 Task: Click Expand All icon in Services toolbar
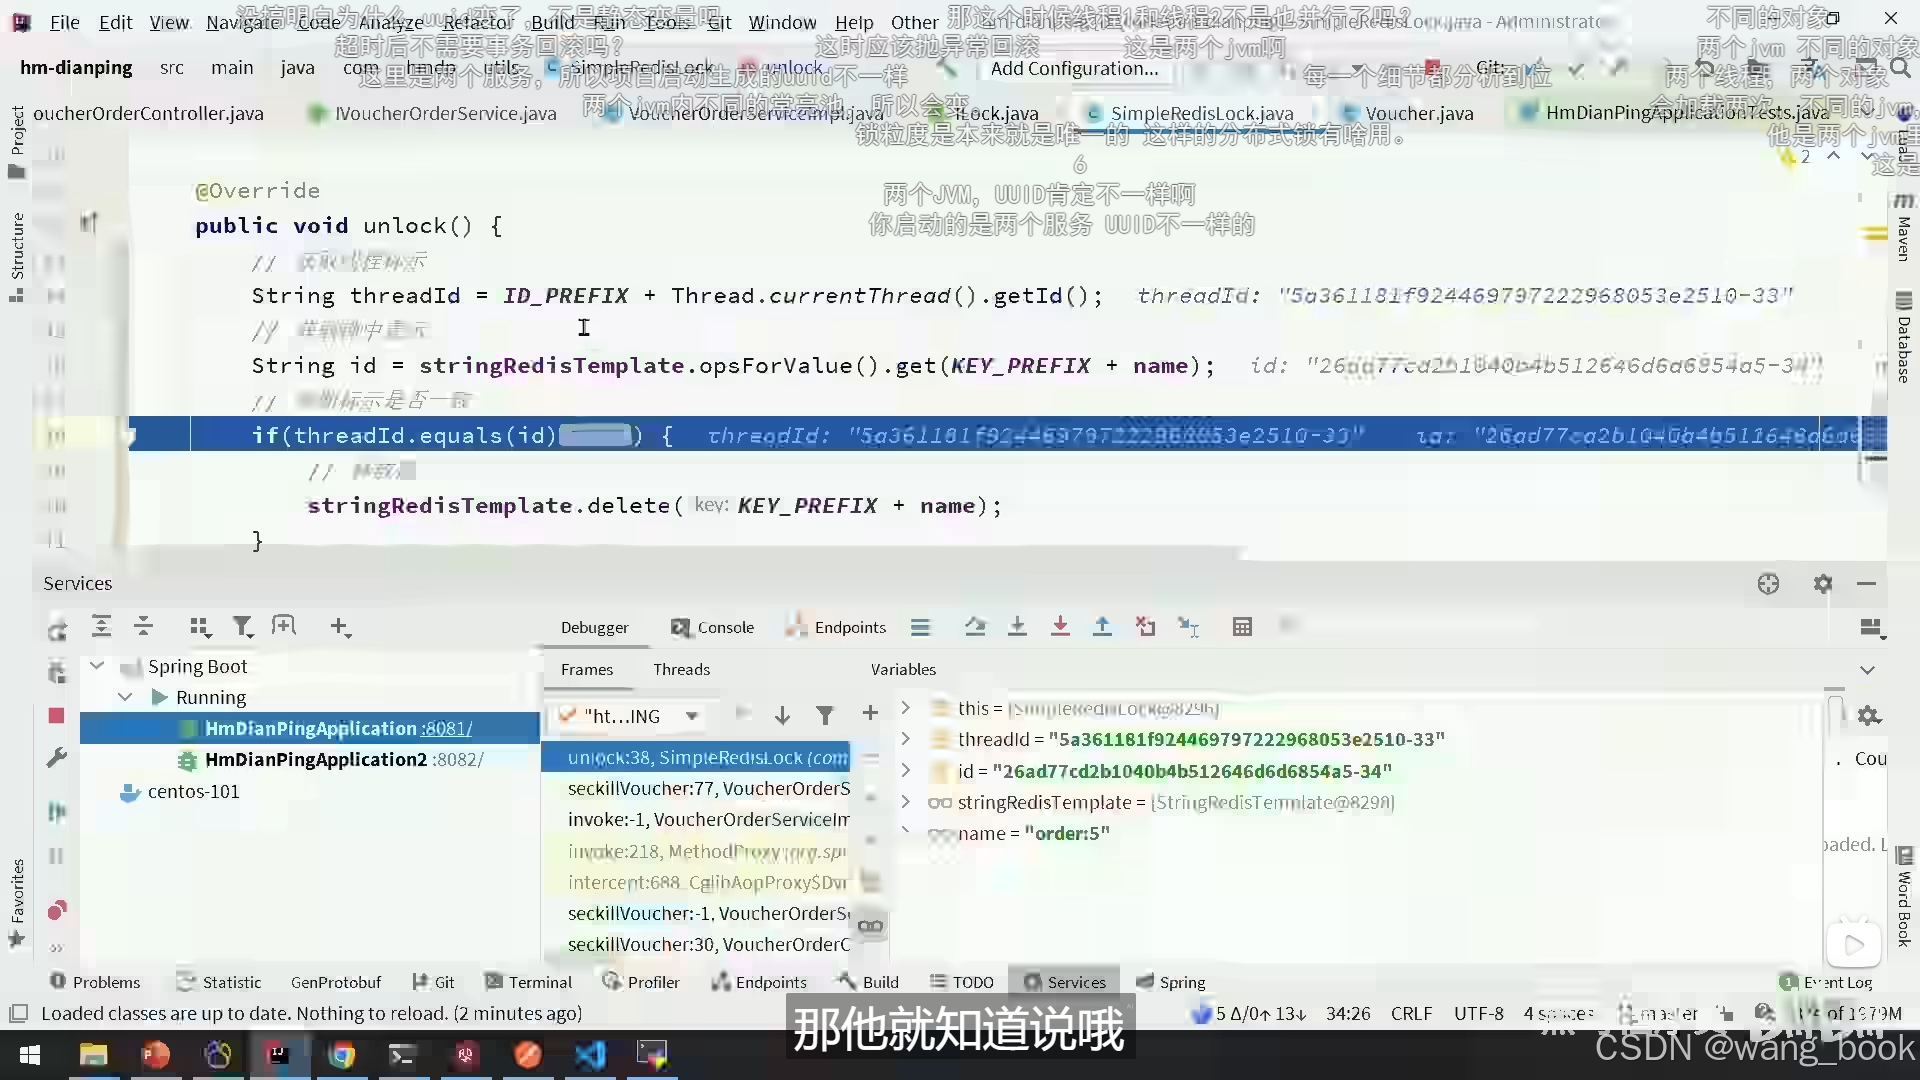101,627
